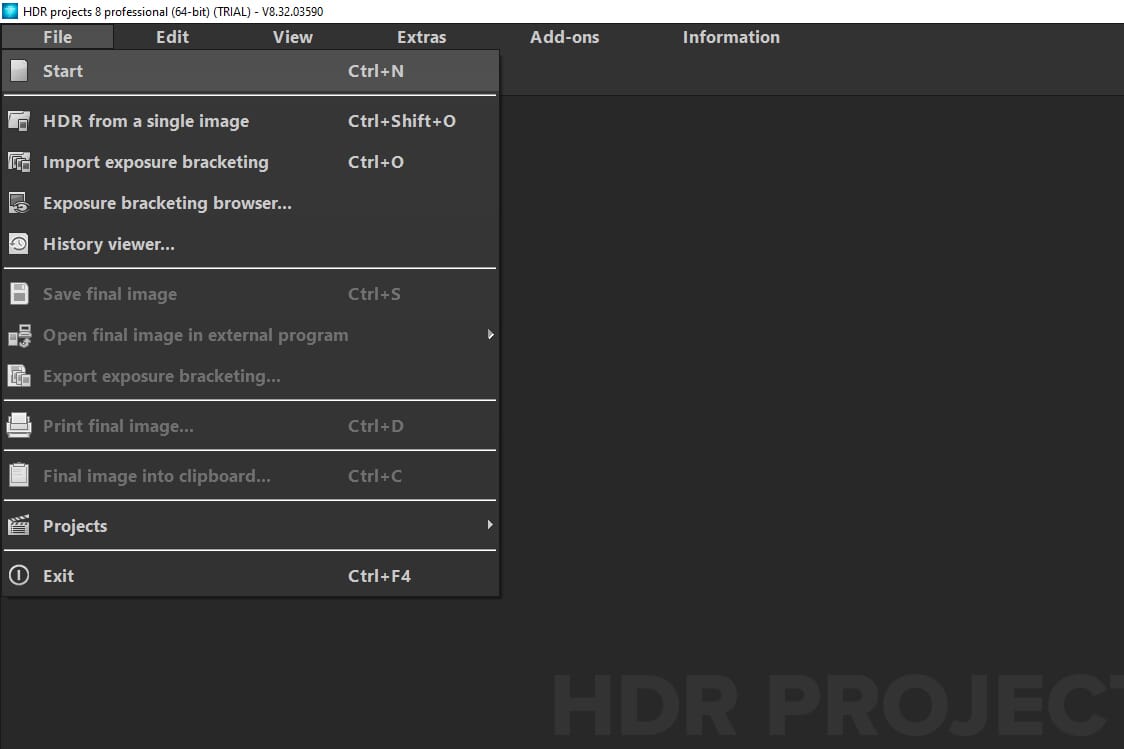
Task: Expand the Projects submenu arrow
Action: pyautogui.click(x=490, y=525)
